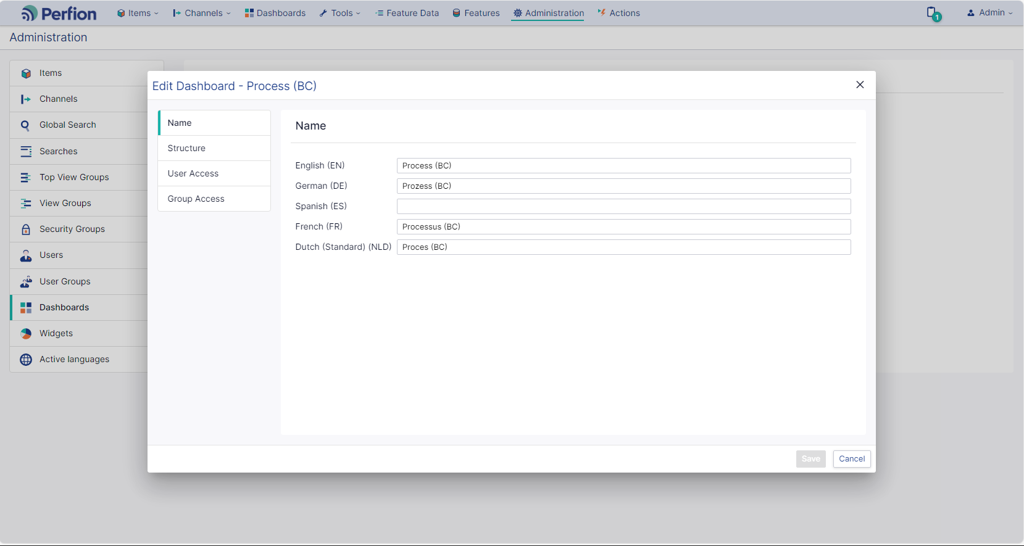Click the "Dutch (Standard) (NLD)" label
The height and width of the screenshot is (546, 1024).
click(x=344, y=247)
